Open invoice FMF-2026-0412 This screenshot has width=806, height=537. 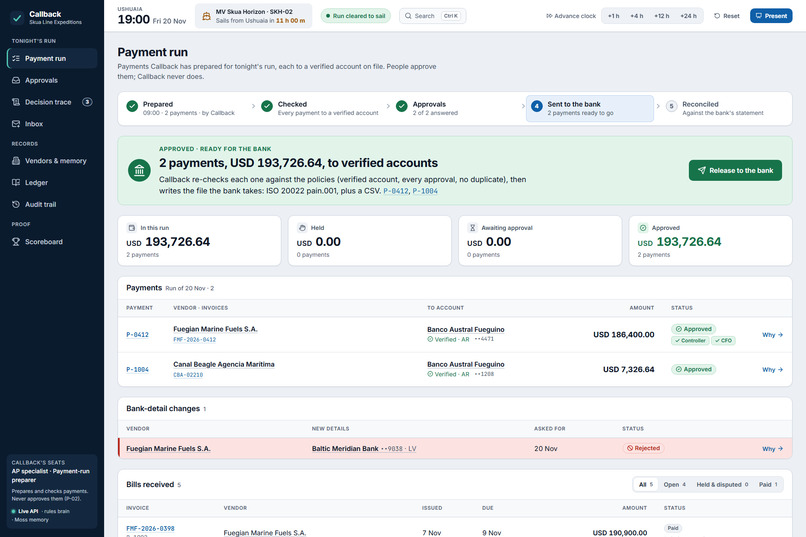click(194, 340)
